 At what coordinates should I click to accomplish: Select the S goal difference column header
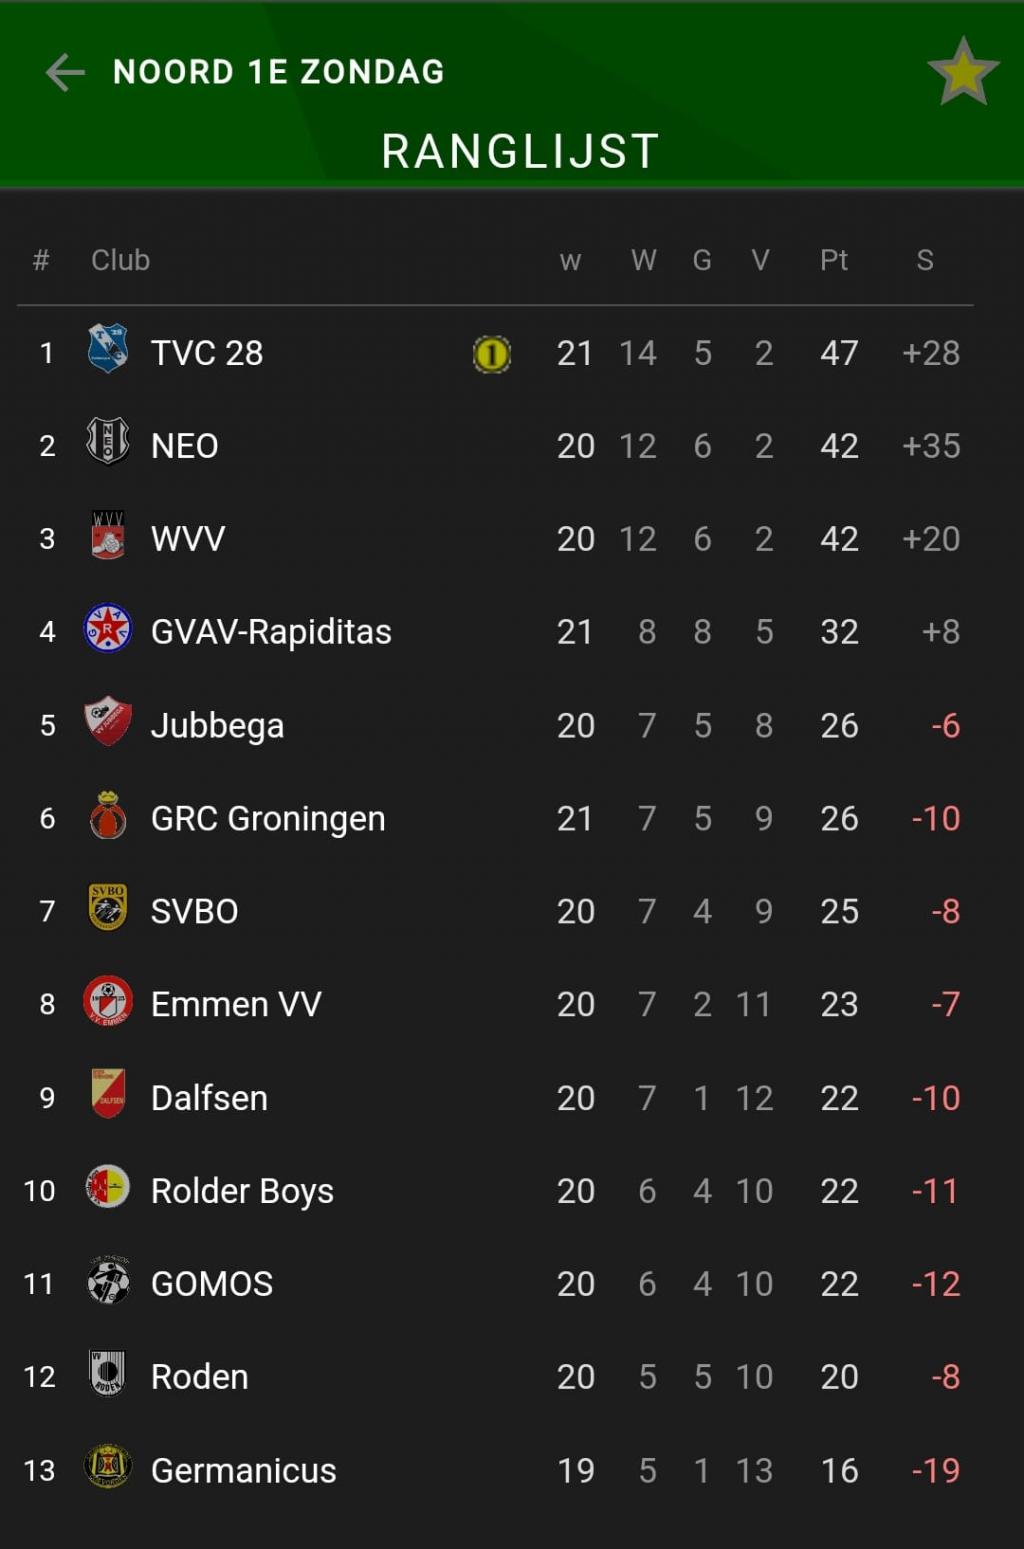coord(925,260)
